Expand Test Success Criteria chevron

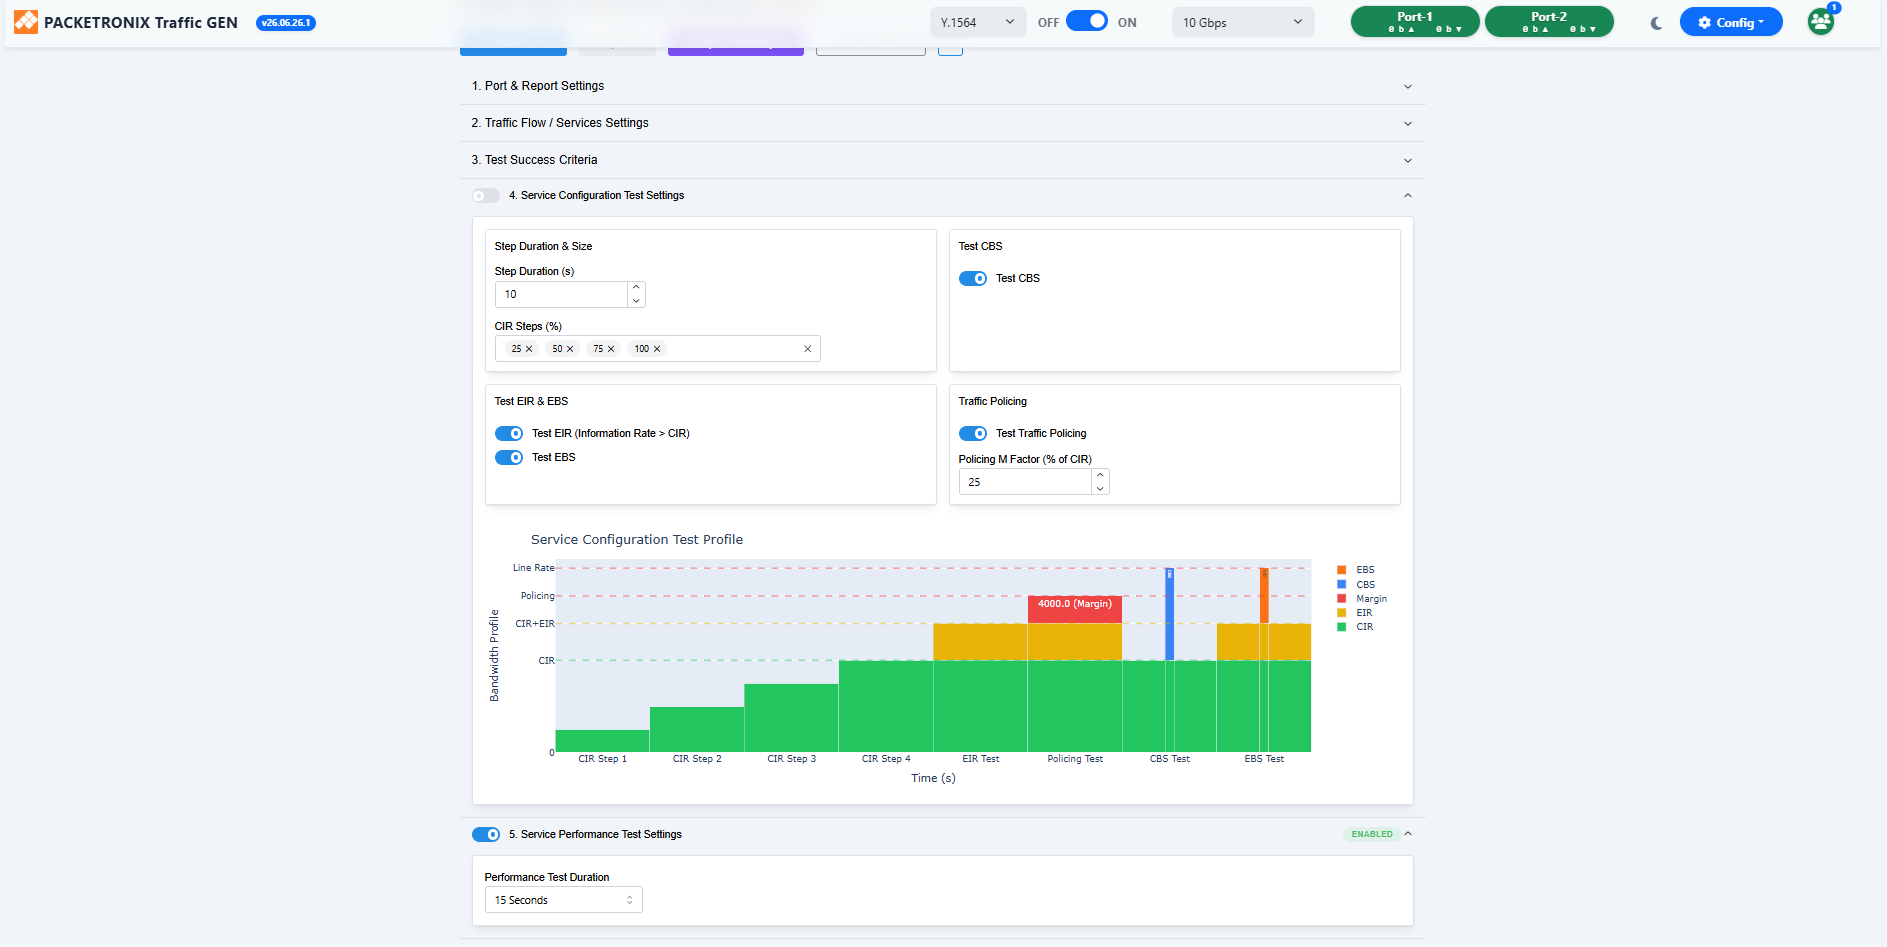[x=1408, y=161]
